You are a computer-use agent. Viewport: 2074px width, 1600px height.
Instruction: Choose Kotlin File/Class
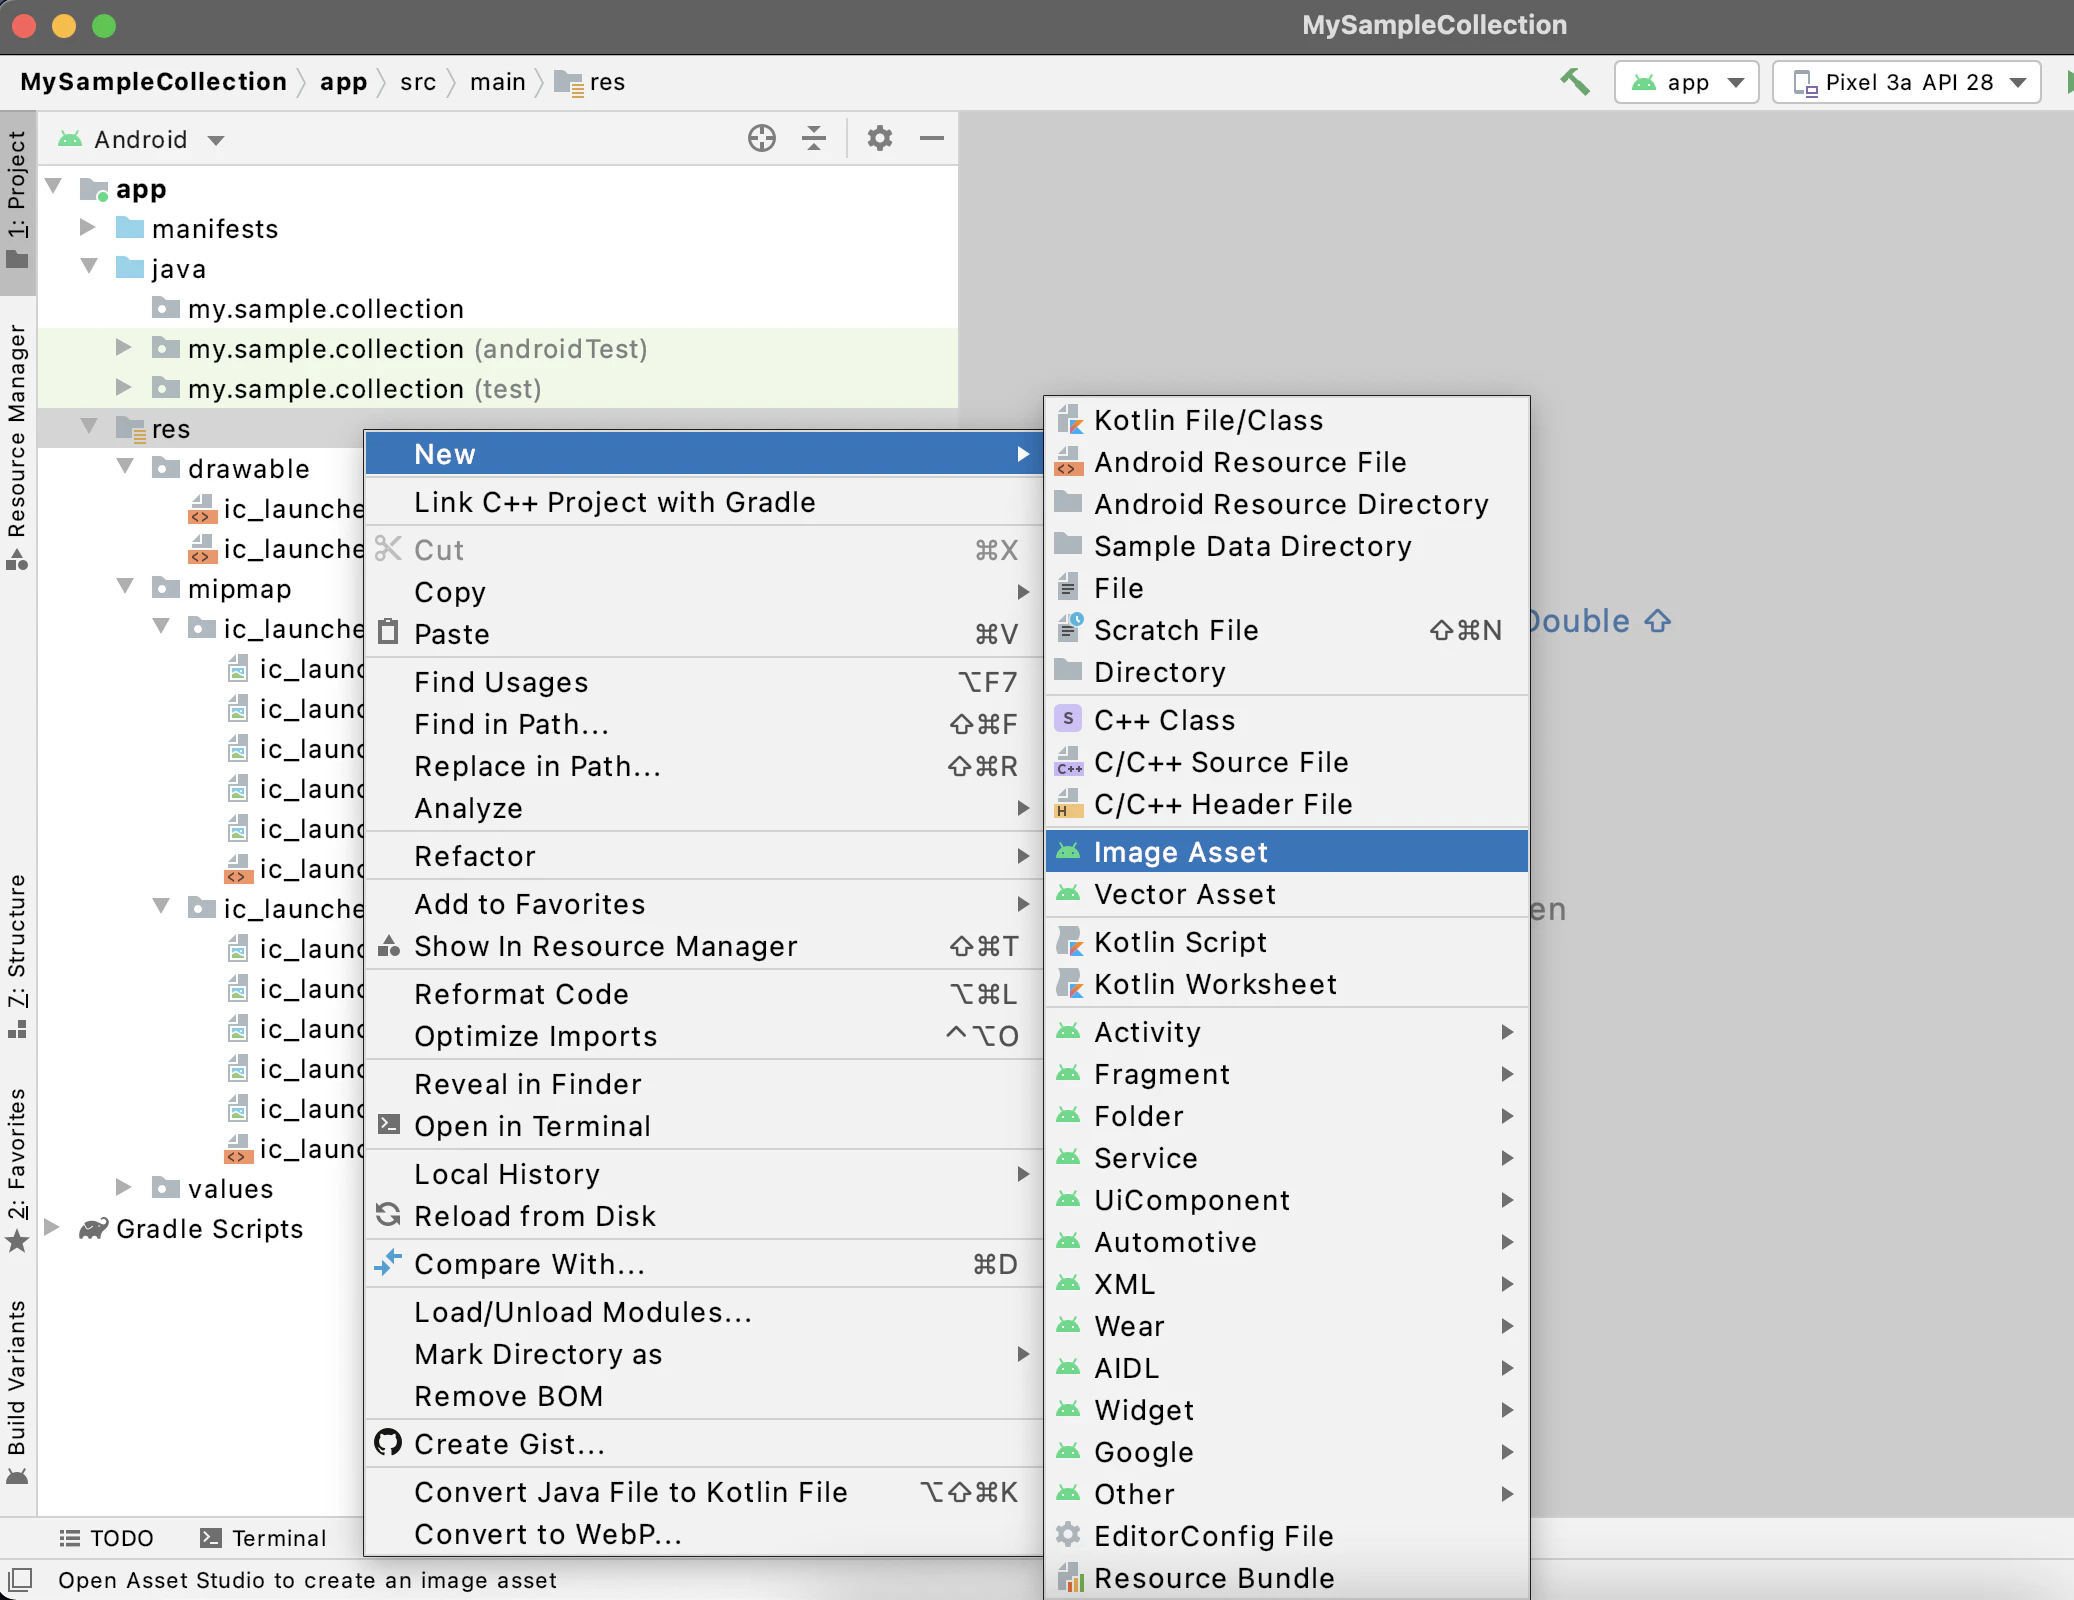coord(1287,420)
